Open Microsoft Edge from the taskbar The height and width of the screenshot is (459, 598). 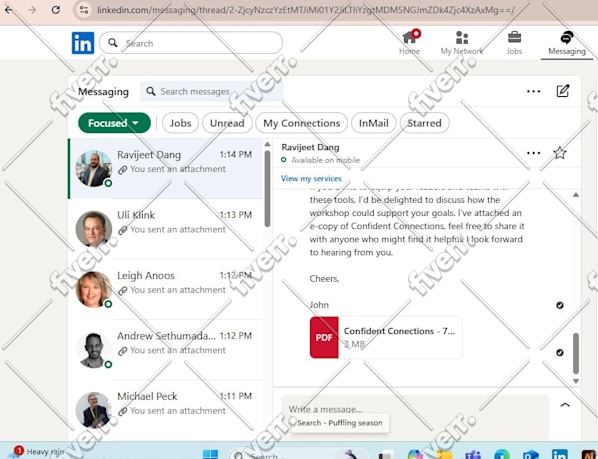[x=502, y=454]
